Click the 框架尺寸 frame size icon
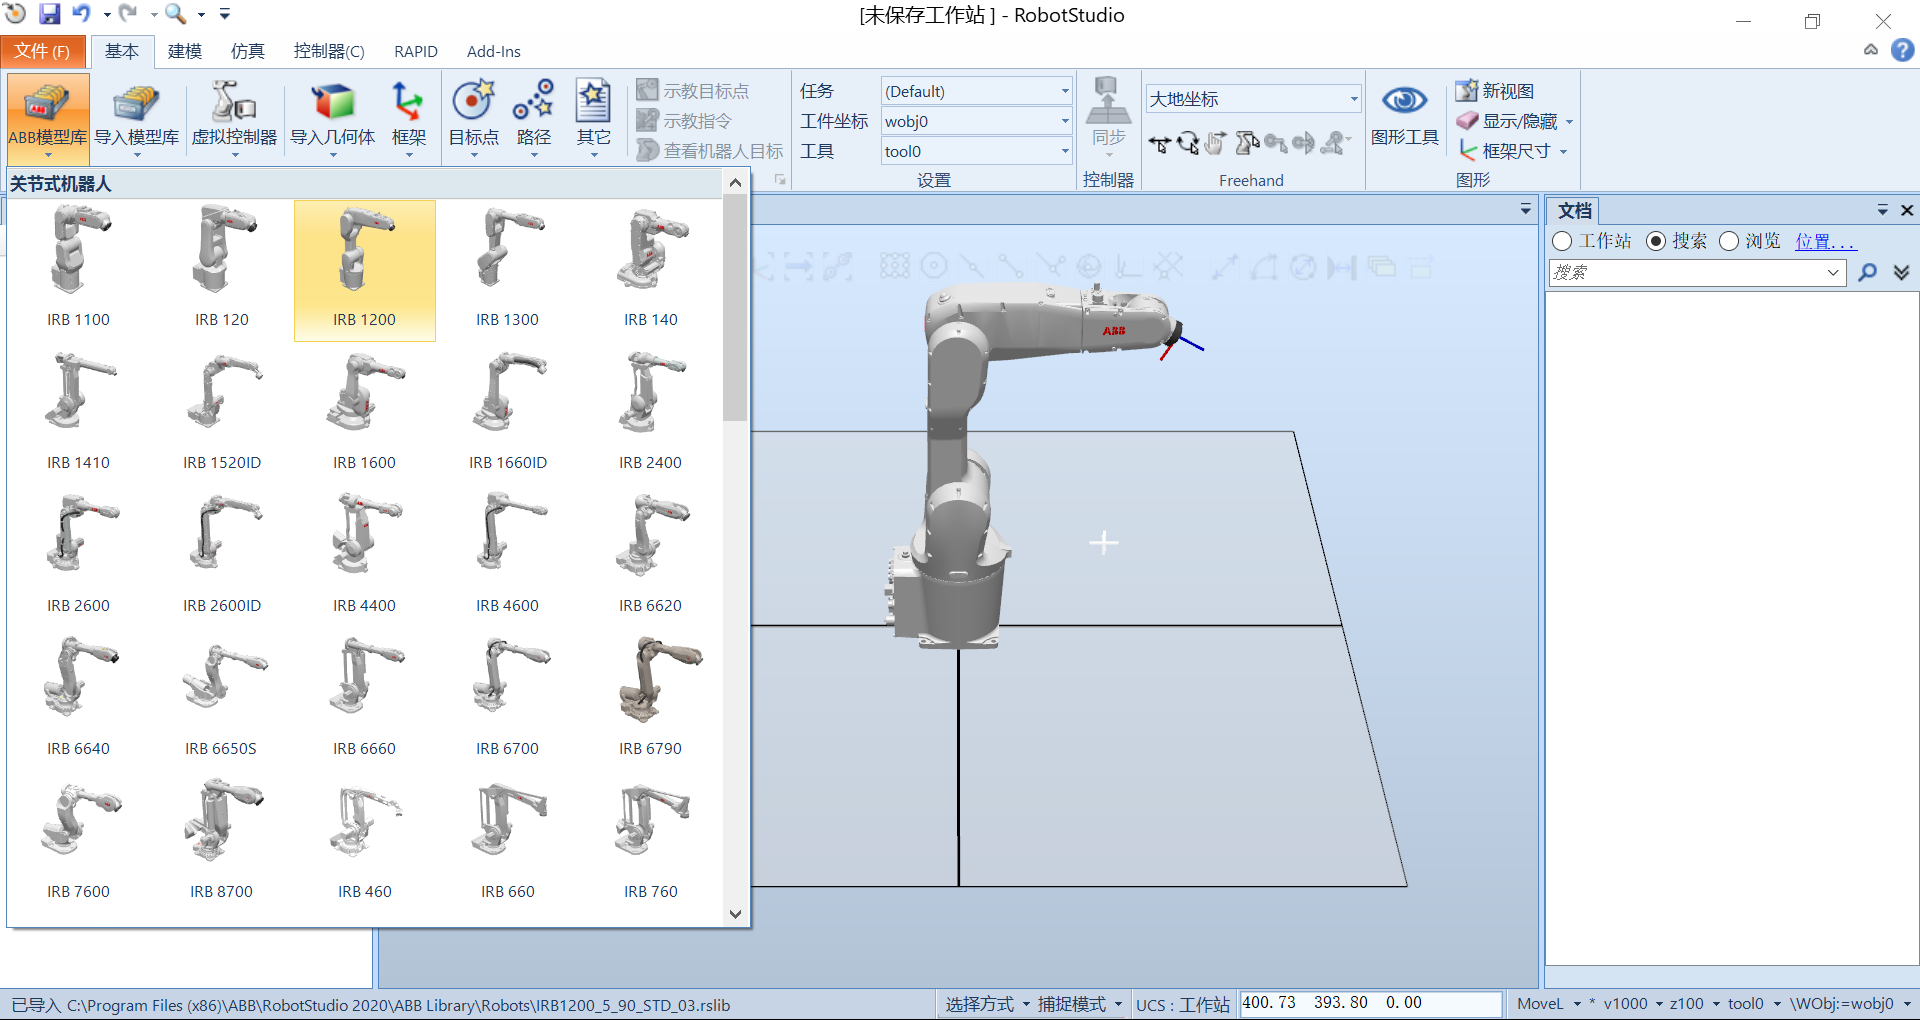The image size is (1920, 1020). pyautogui.click(x=1467, y=151)
